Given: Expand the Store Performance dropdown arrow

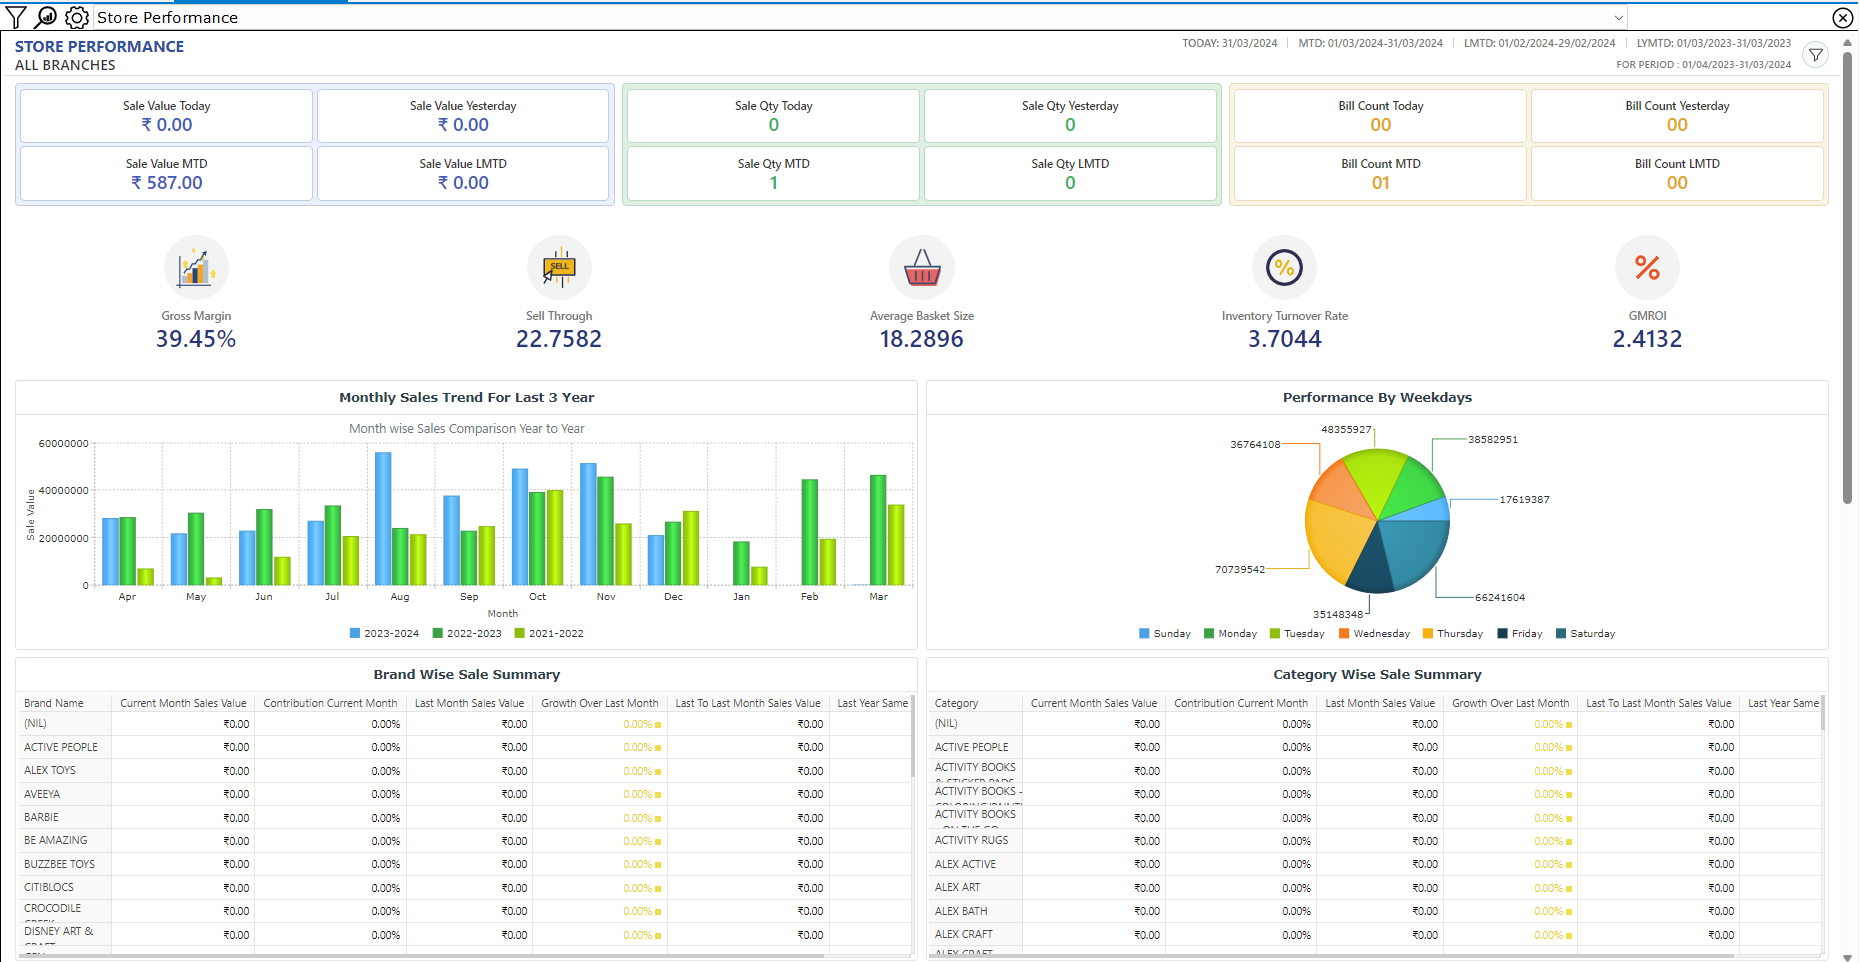Looking at the screenshot, I should pos(1618,18).
